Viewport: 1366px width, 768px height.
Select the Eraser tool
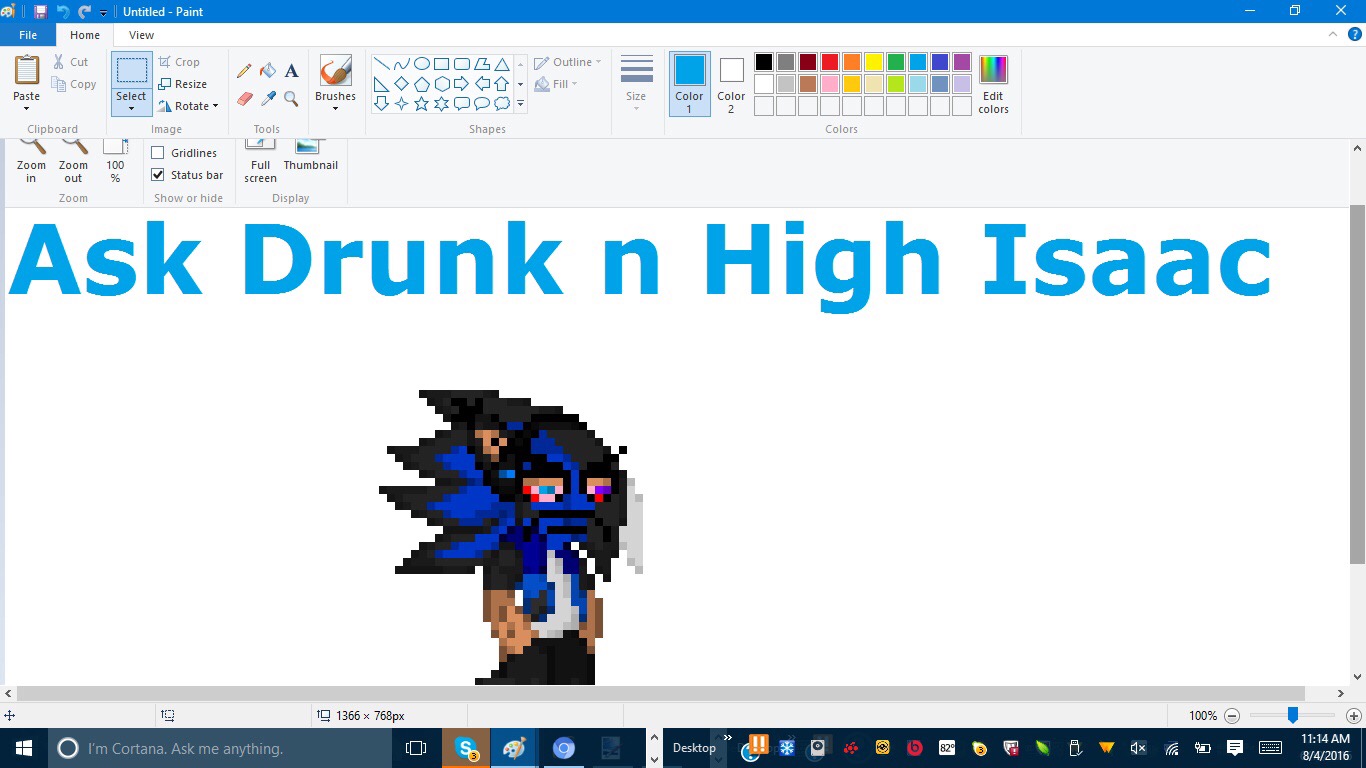click(244, 98)
